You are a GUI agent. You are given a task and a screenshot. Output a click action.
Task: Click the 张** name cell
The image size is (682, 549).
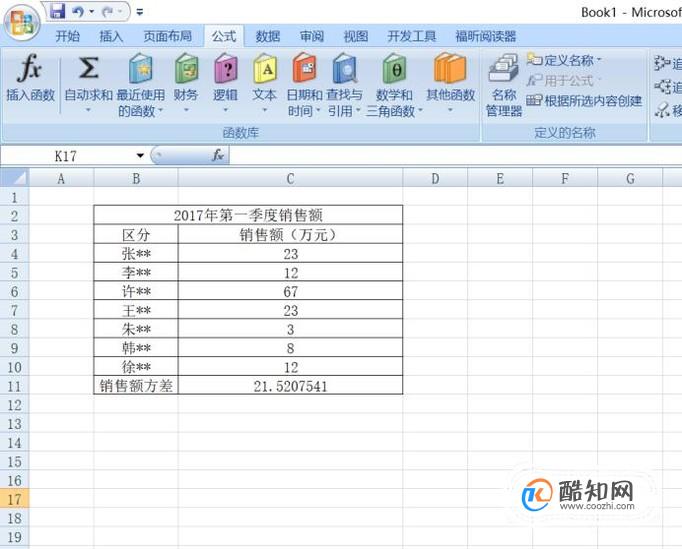click(136, 254)
